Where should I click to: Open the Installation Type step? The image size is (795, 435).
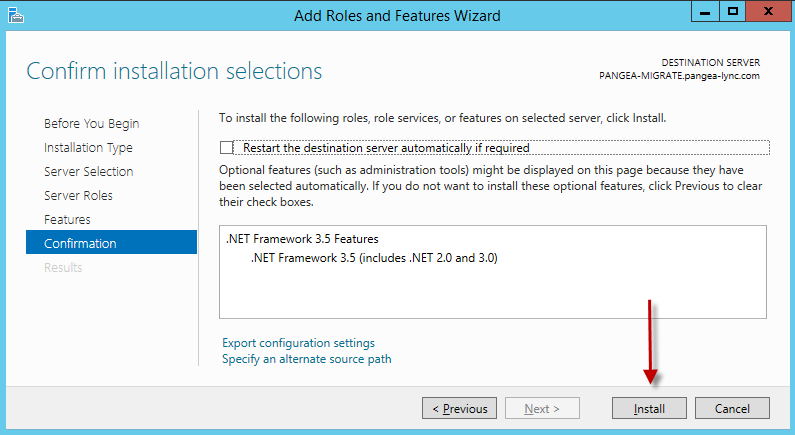point(88,148)
